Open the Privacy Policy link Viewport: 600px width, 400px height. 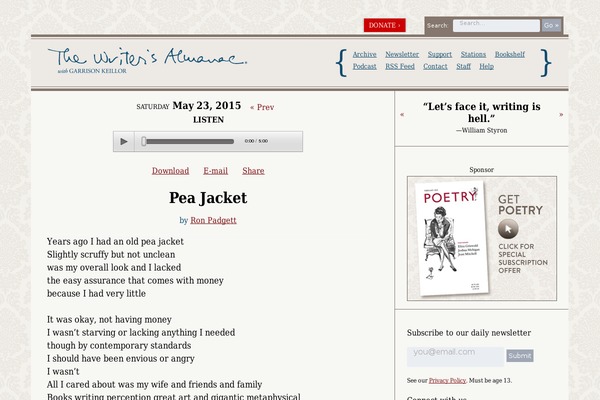[447, 380]
